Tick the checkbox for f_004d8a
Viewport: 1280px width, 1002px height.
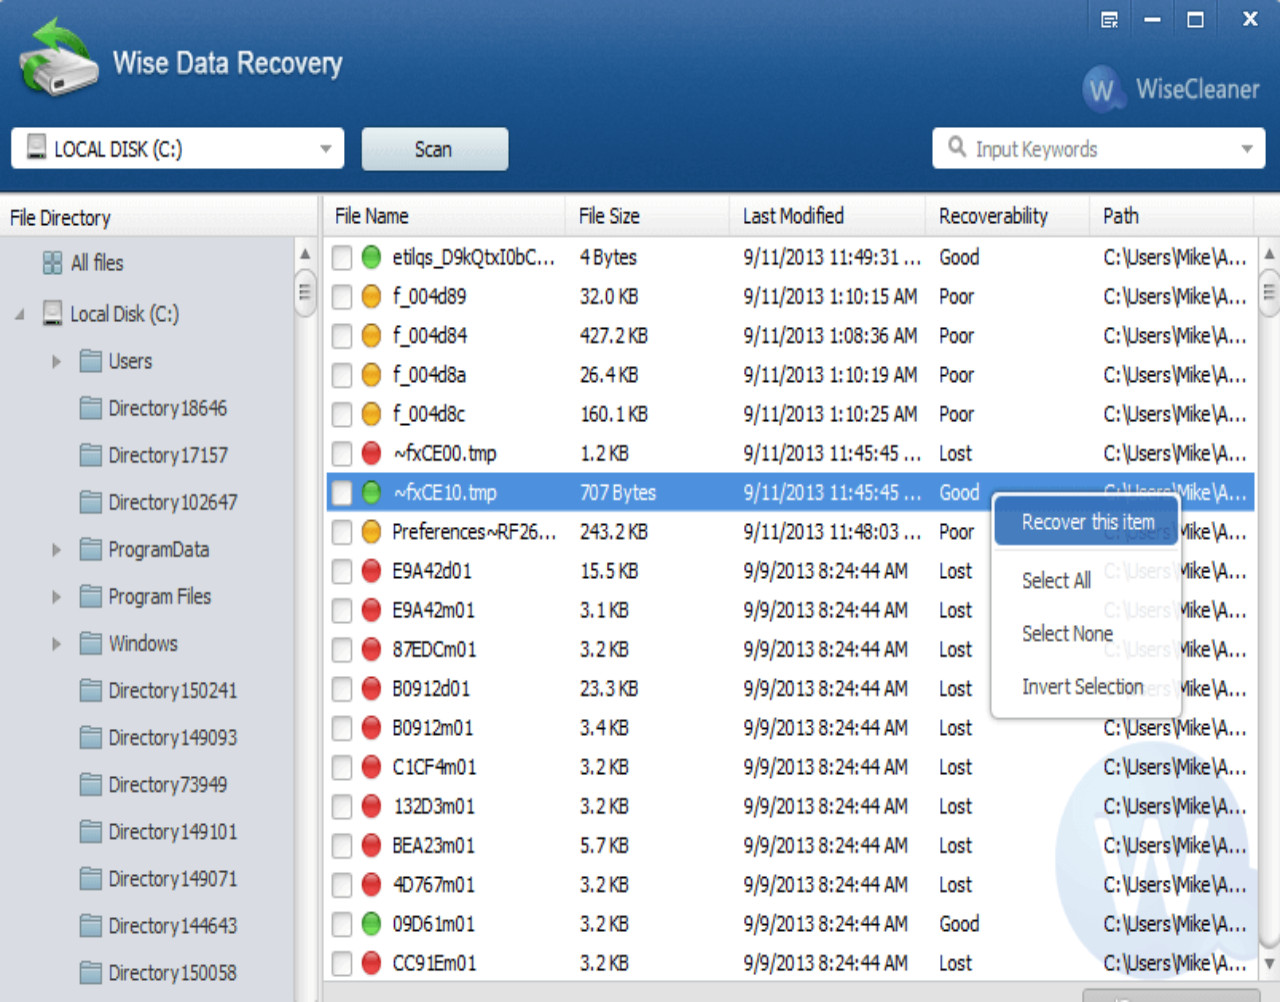[342, 375]
